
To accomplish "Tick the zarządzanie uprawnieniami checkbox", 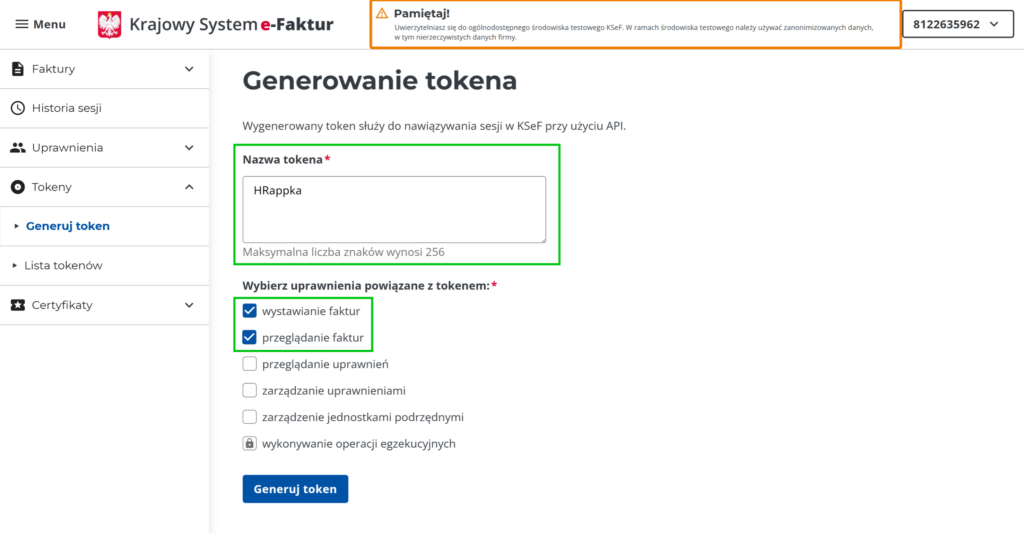I will pos(250,390).
